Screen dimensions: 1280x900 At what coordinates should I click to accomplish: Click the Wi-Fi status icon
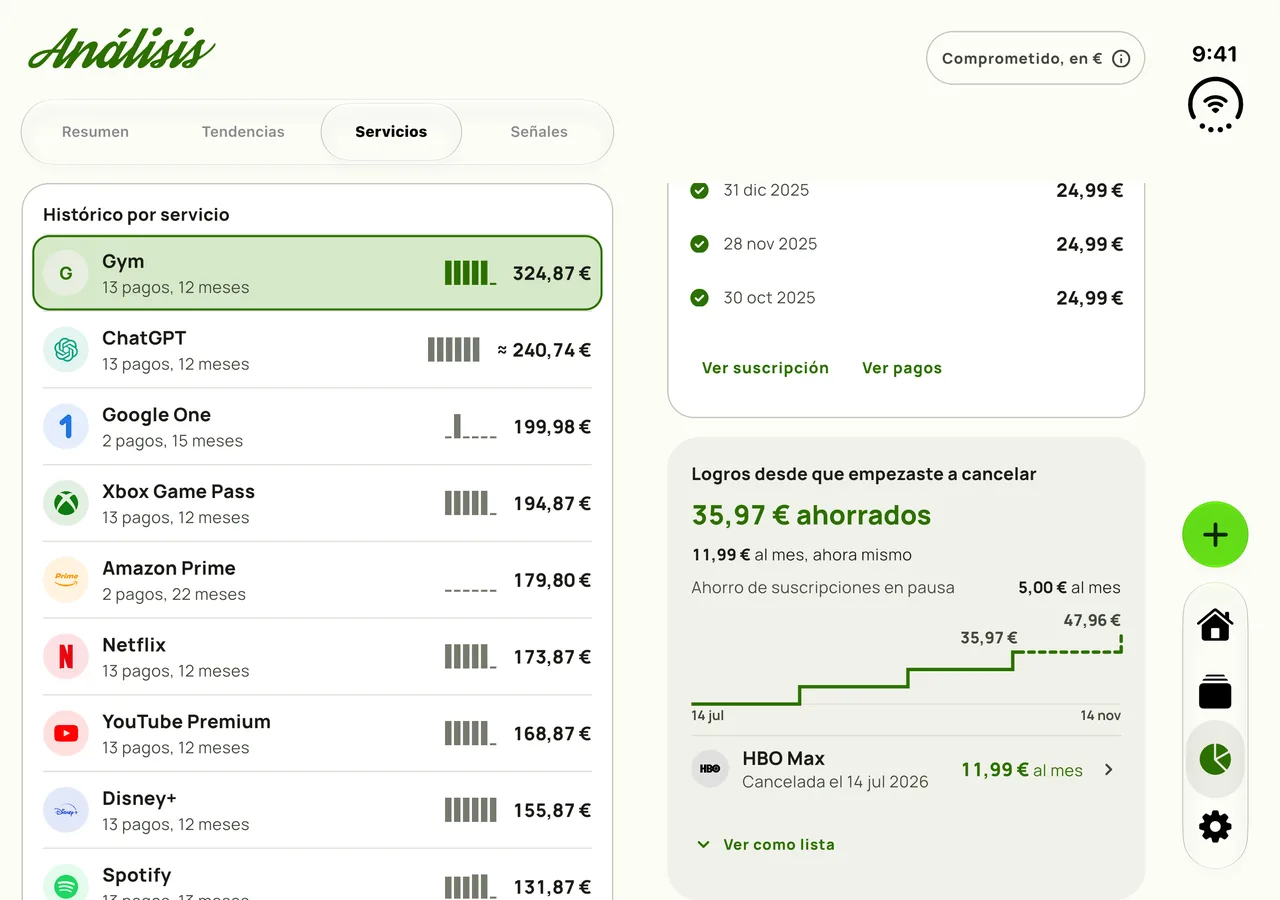click(1215, 104)
